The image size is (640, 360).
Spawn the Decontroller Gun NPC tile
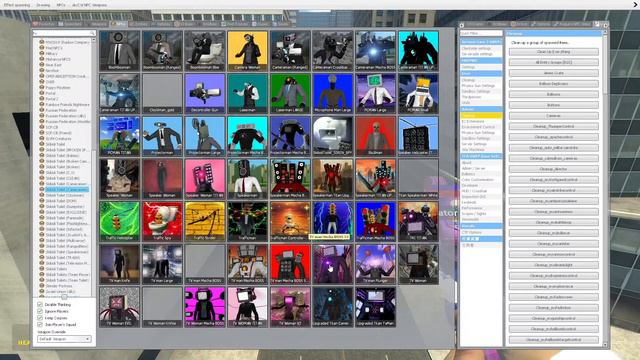tap(205, 93)
